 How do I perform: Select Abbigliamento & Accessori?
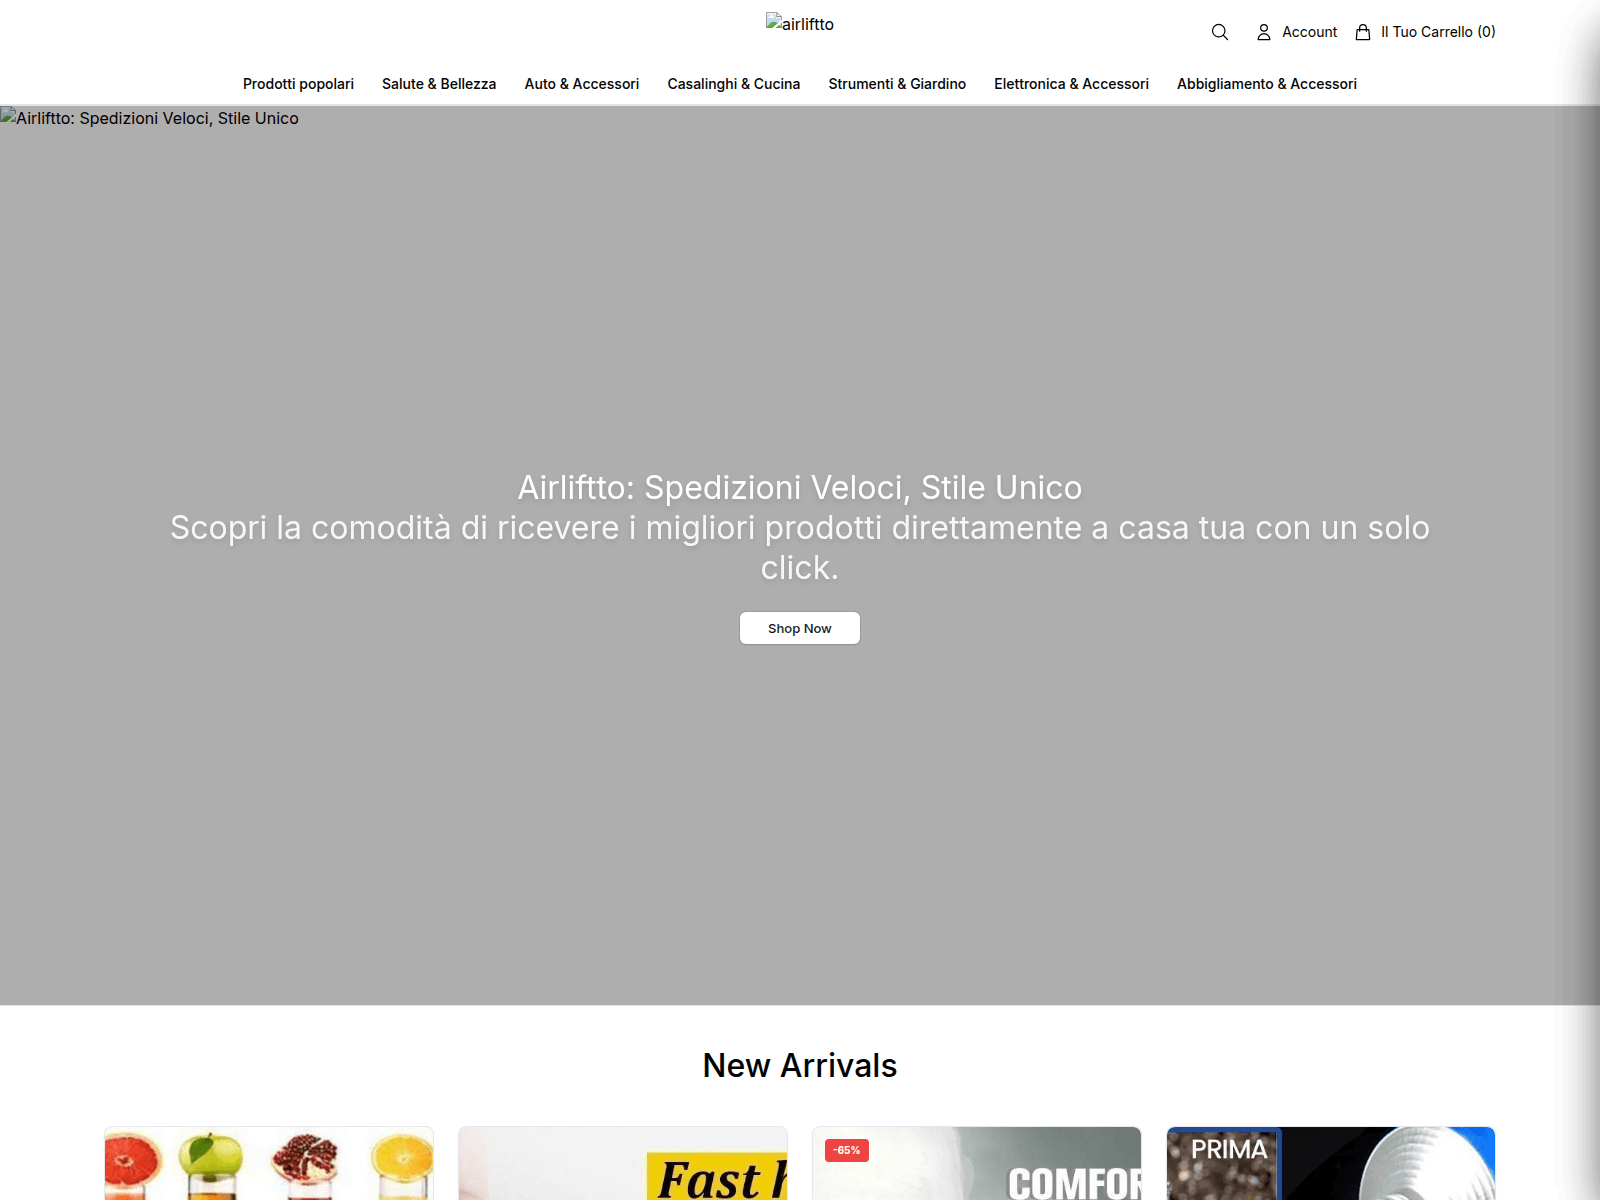point(1267,84)
